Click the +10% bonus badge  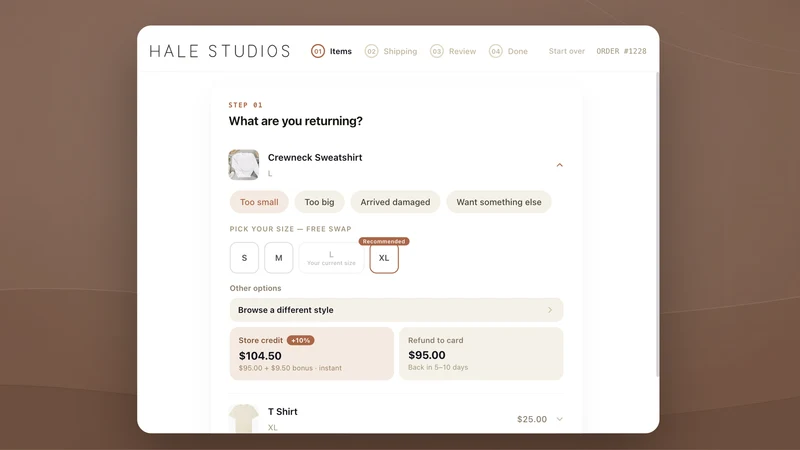(301, 340)
